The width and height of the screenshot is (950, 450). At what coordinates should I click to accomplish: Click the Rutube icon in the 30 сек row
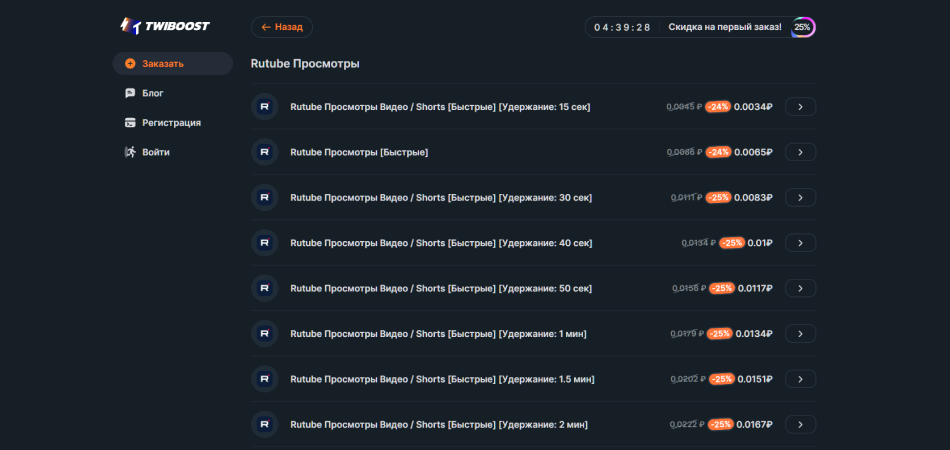point(265,197)
